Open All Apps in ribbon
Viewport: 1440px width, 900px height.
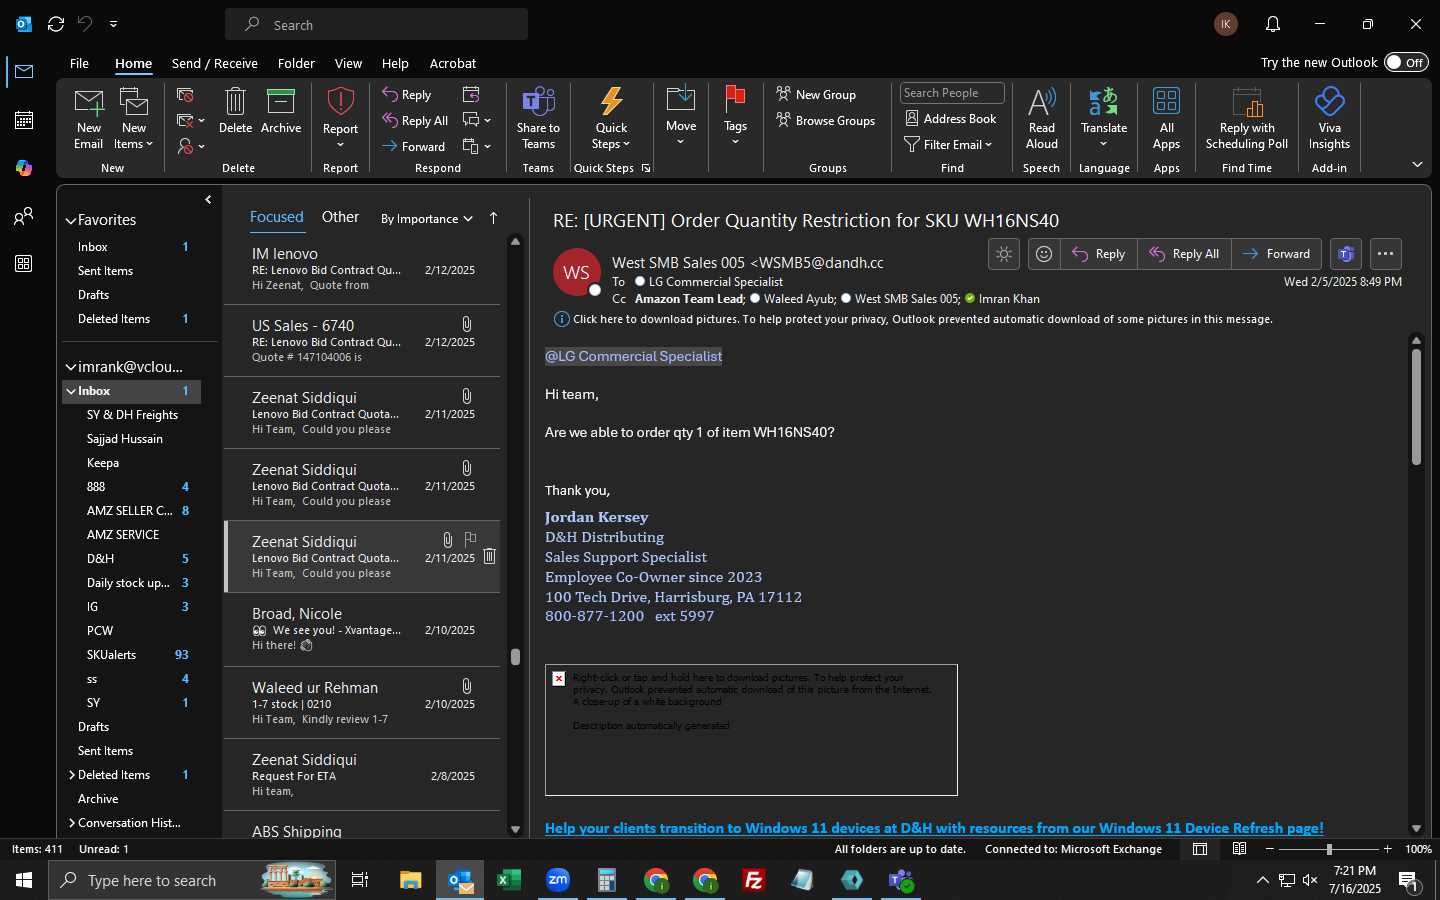1166,118
